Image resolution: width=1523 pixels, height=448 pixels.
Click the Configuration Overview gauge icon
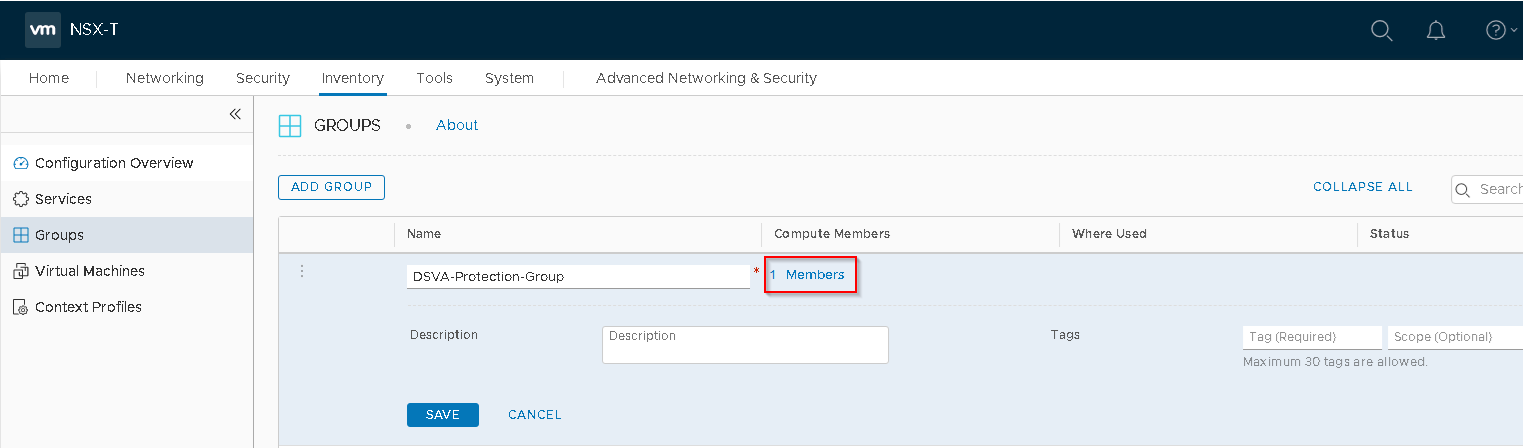point(21,163)
